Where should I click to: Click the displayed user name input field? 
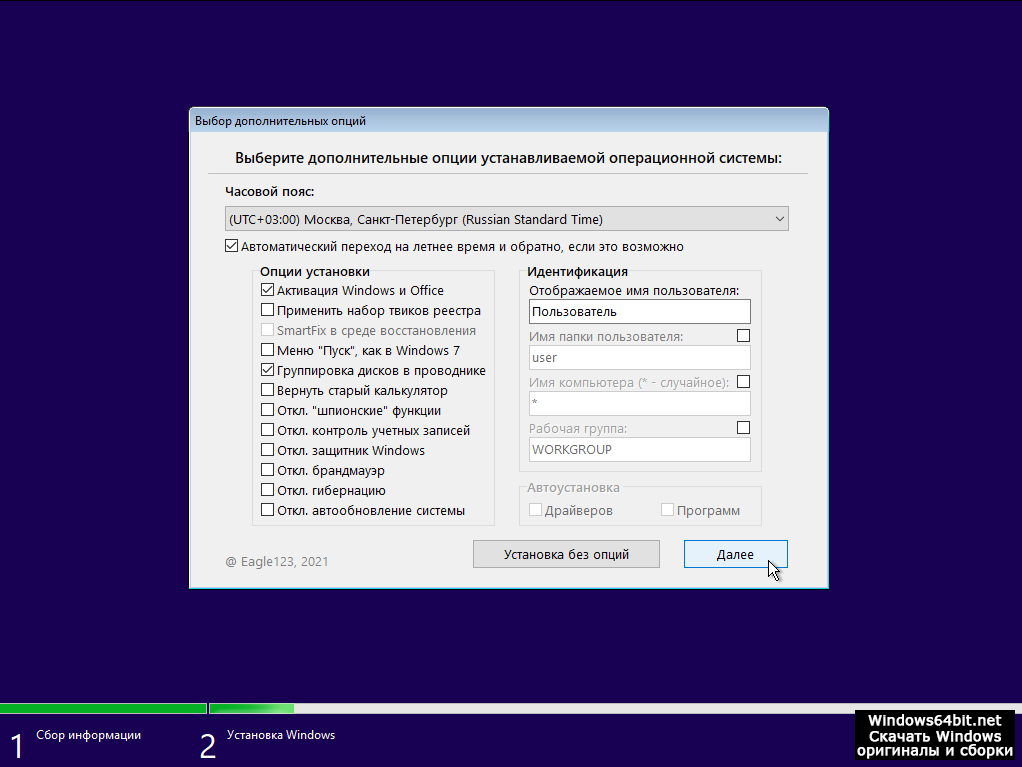coord(639,311)
